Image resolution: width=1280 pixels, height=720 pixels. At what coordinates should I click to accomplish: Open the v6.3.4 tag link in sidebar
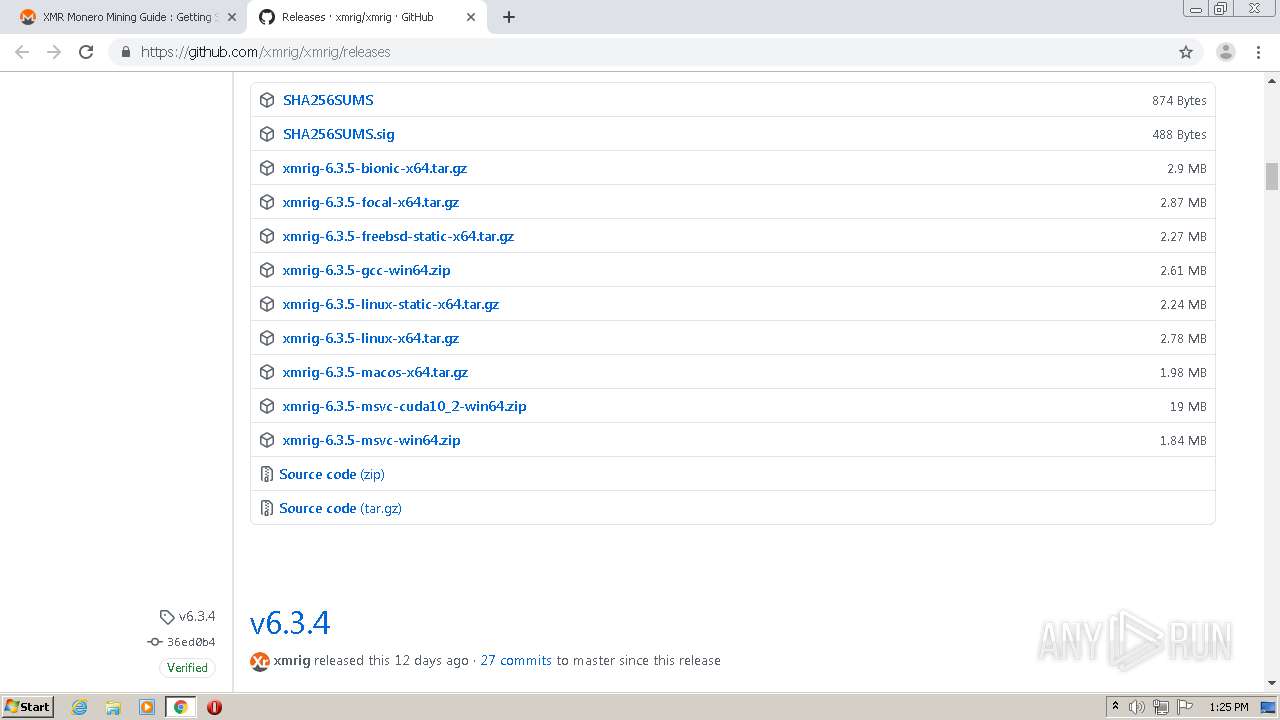tap(197, 617)
